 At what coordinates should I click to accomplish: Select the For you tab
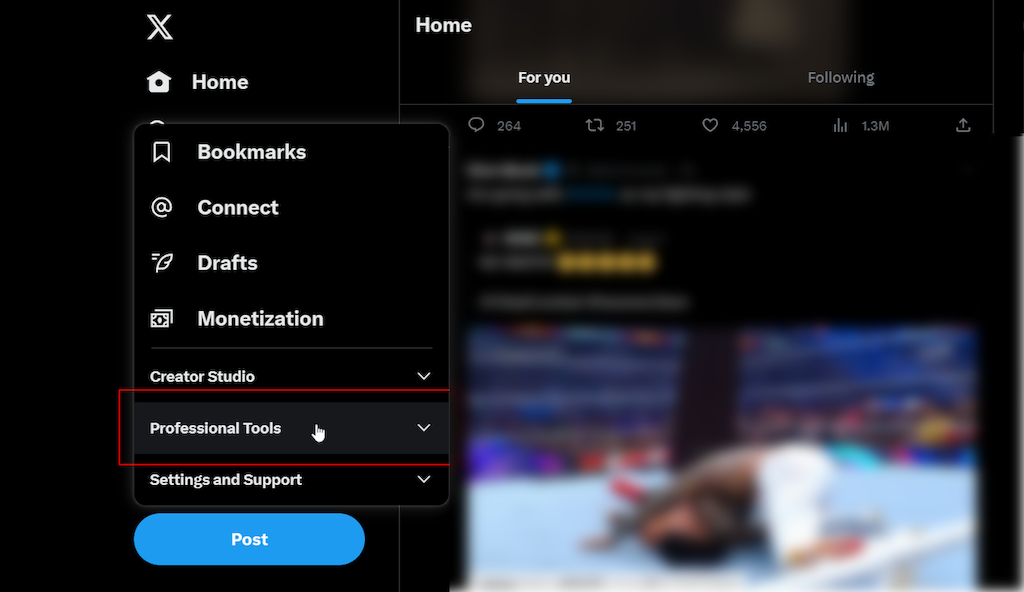(x=544, y=78)
